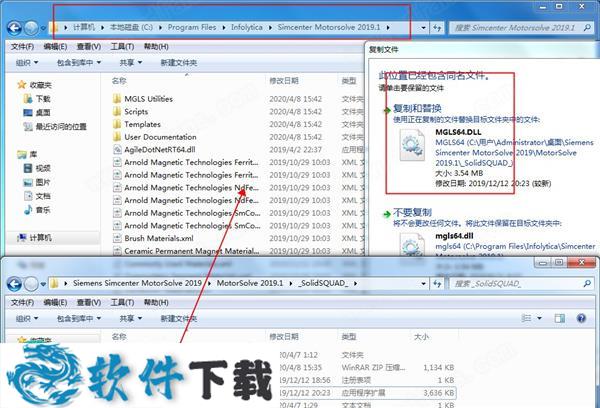
Task: Click Program Files breadcrumb in top address bar
Action: click(192, 28)
